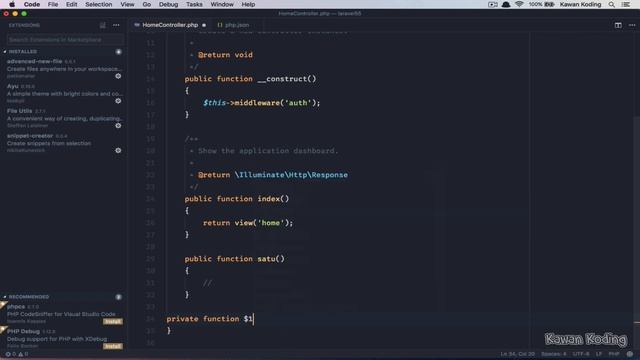Select the phpcs recommended extension entry
The width and height of the screenshot is (640, 360).
point(63,314)
